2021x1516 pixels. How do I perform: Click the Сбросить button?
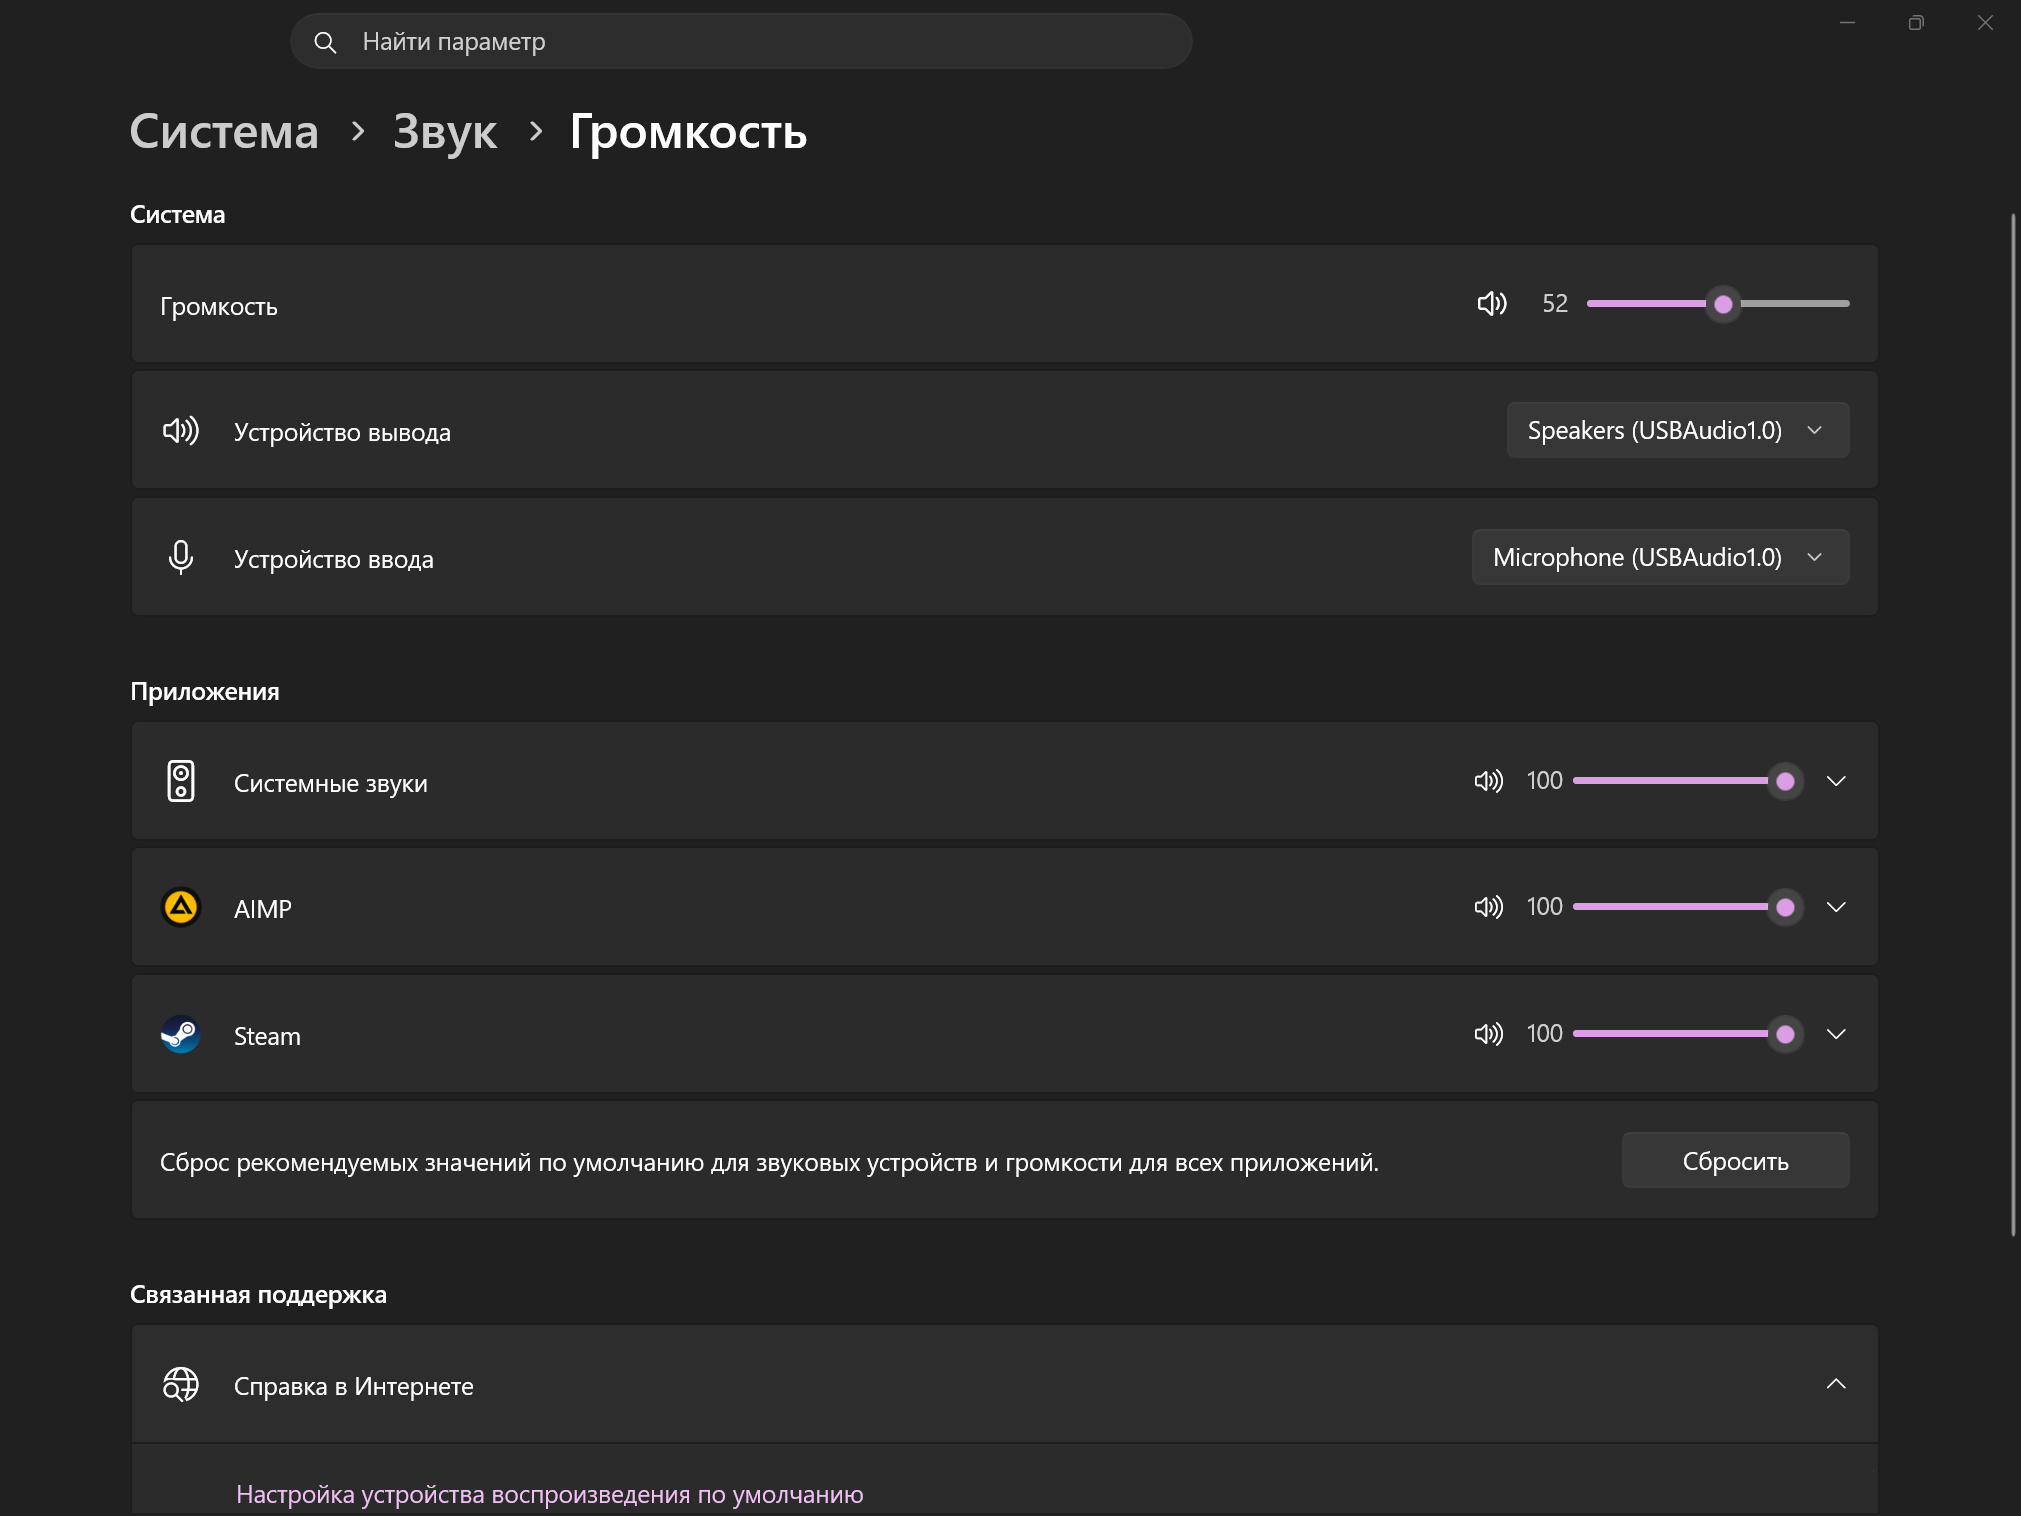(1735, 1160)
